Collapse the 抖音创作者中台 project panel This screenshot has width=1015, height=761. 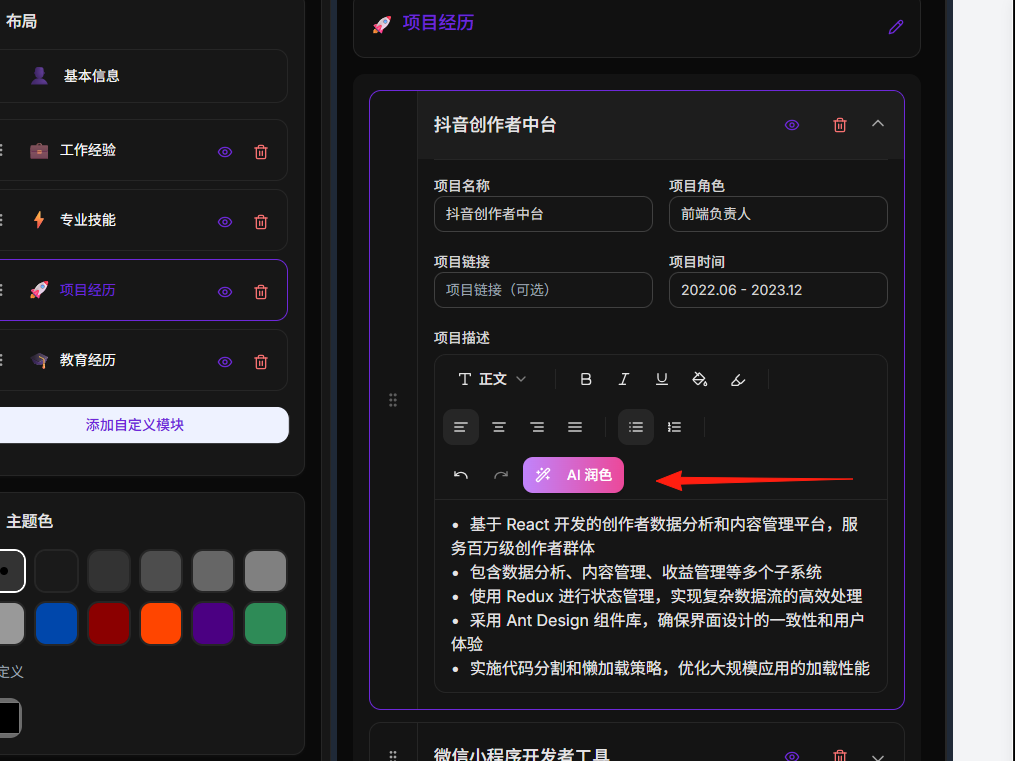click(x=878, y=124)
